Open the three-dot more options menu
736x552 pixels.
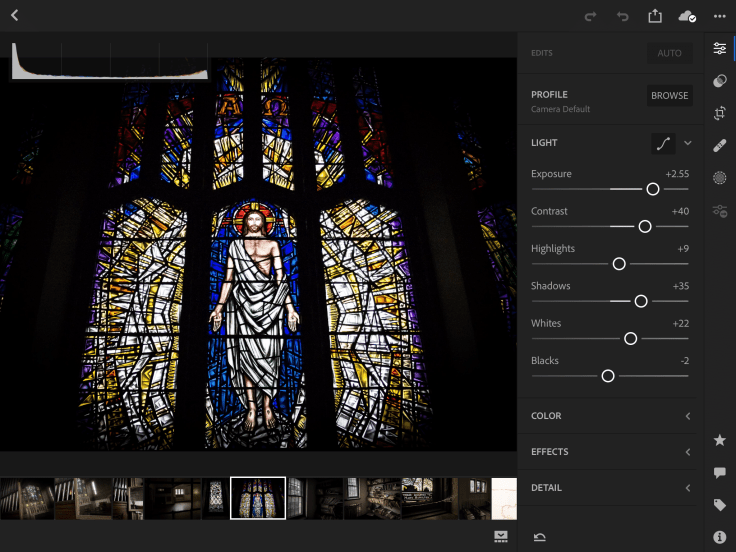720,16
